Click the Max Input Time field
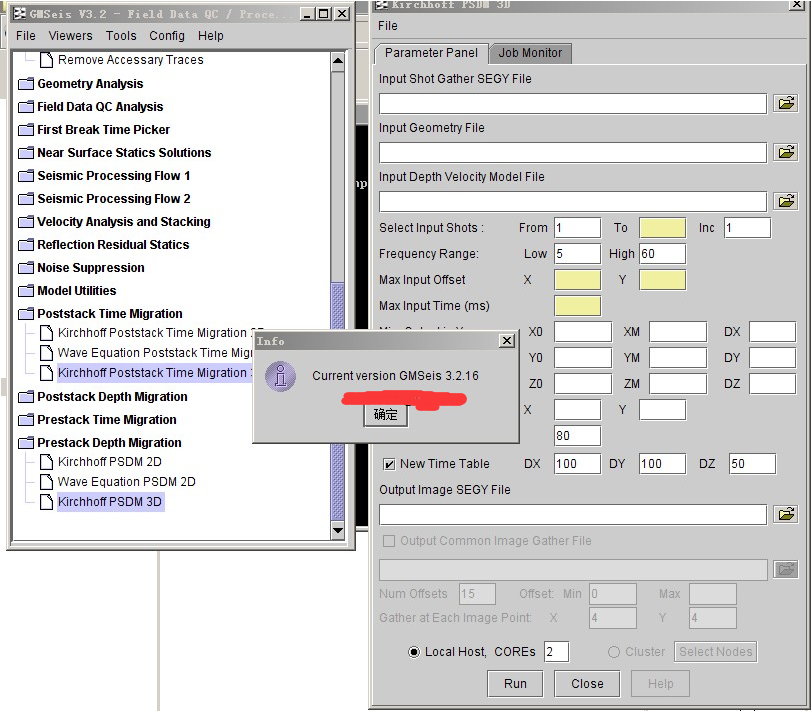 point(578,306)
